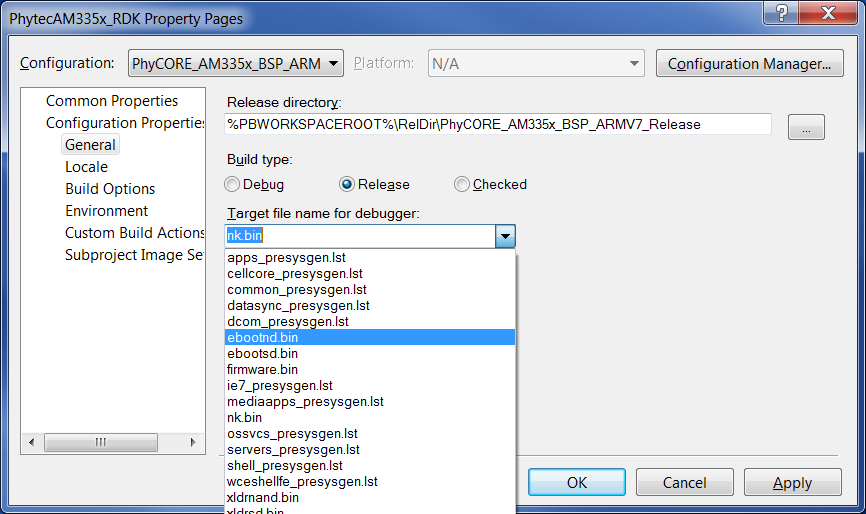Open the Configuration dropdown list

pyautogui.click(x=236, y=63)
